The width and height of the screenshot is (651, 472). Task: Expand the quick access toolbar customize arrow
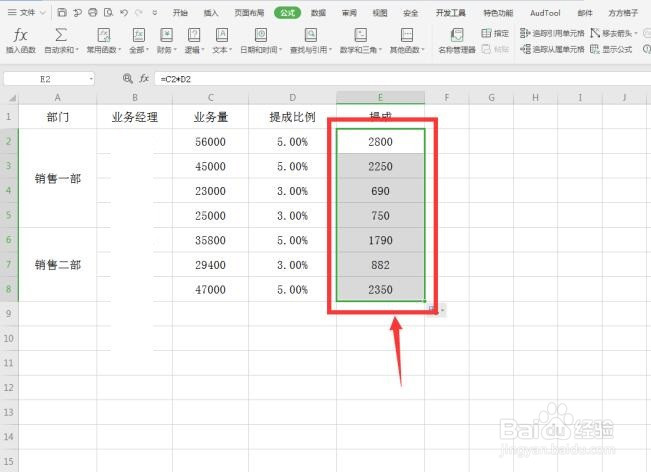click(155, 13)
